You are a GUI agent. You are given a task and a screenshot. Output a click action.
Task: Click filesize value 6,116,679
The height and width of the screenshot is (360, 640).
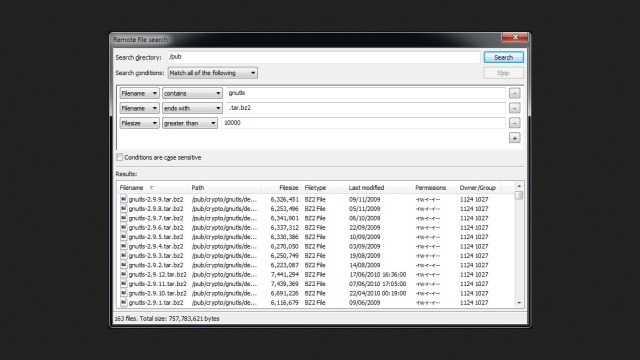pos(284,303)
